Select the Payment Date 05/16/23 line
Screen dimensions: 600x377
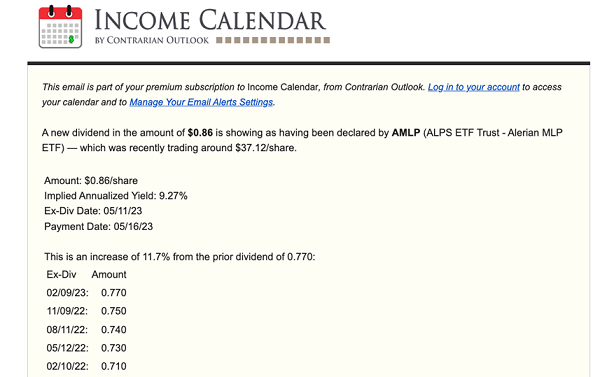pos(98,227)
